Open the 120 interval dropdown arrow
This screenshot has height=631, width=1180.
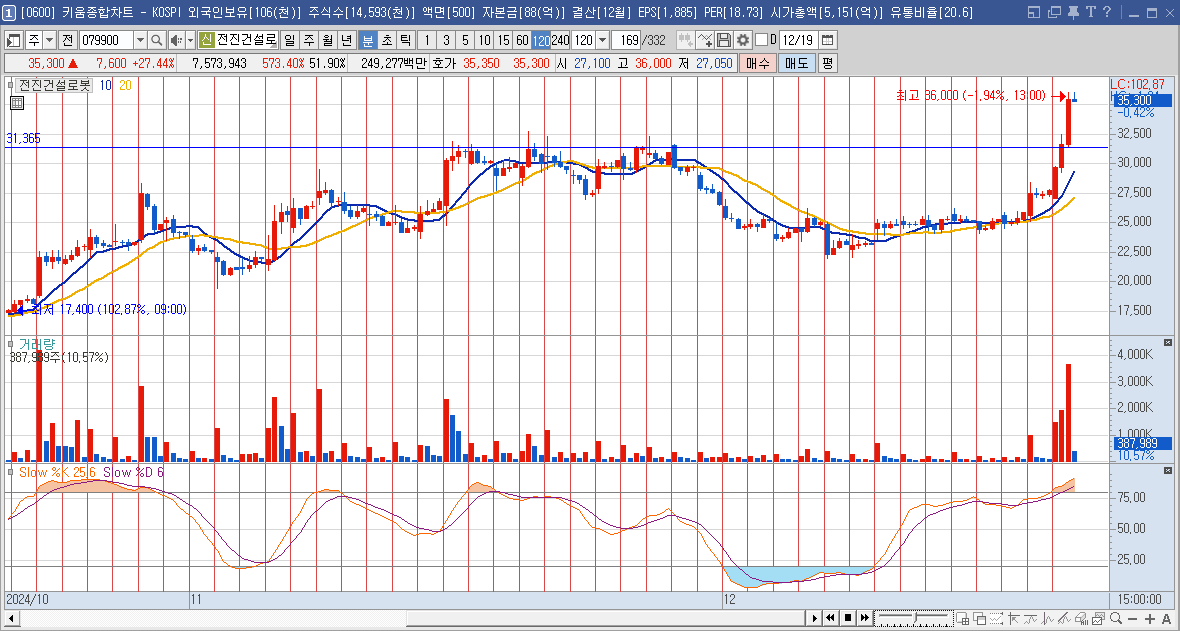602,40
